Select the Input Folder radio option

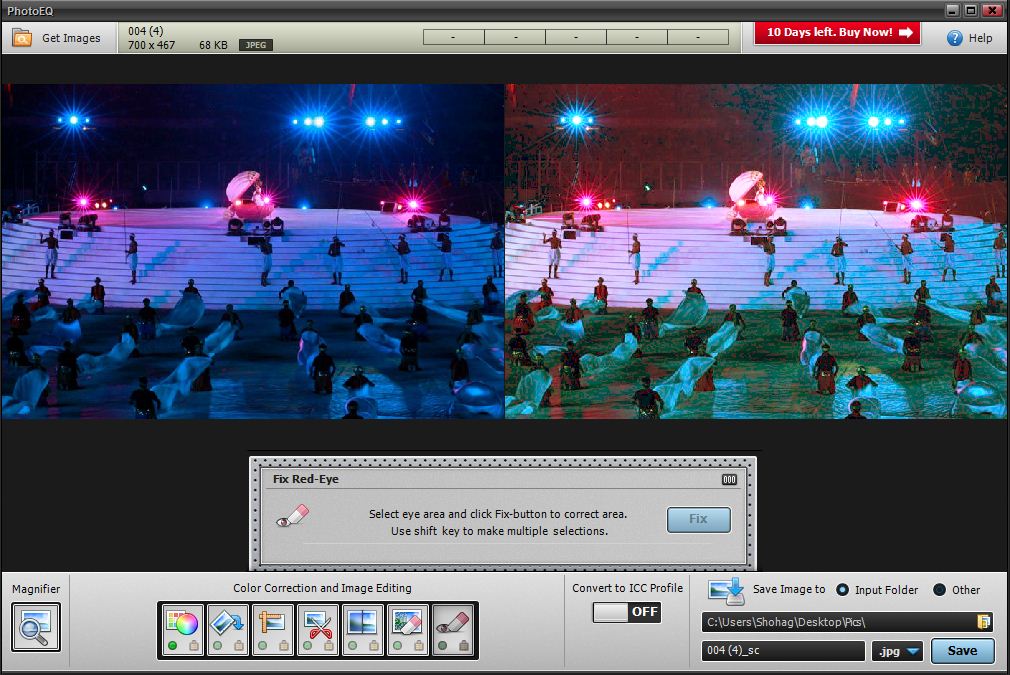(842, 590)
